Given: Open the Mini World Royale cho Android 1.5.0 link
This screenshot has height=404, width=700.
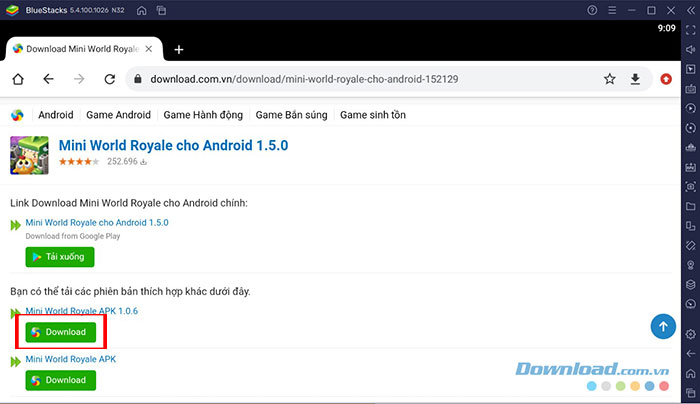Looking at the screenshot, I should click(97, 222).
